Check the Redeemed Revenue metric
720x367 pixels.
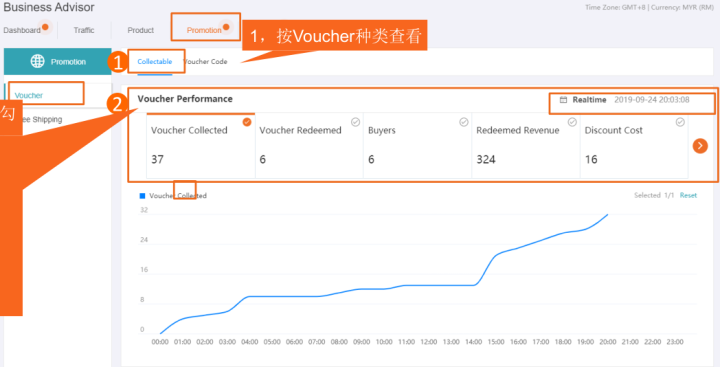[x=572, y=122]
